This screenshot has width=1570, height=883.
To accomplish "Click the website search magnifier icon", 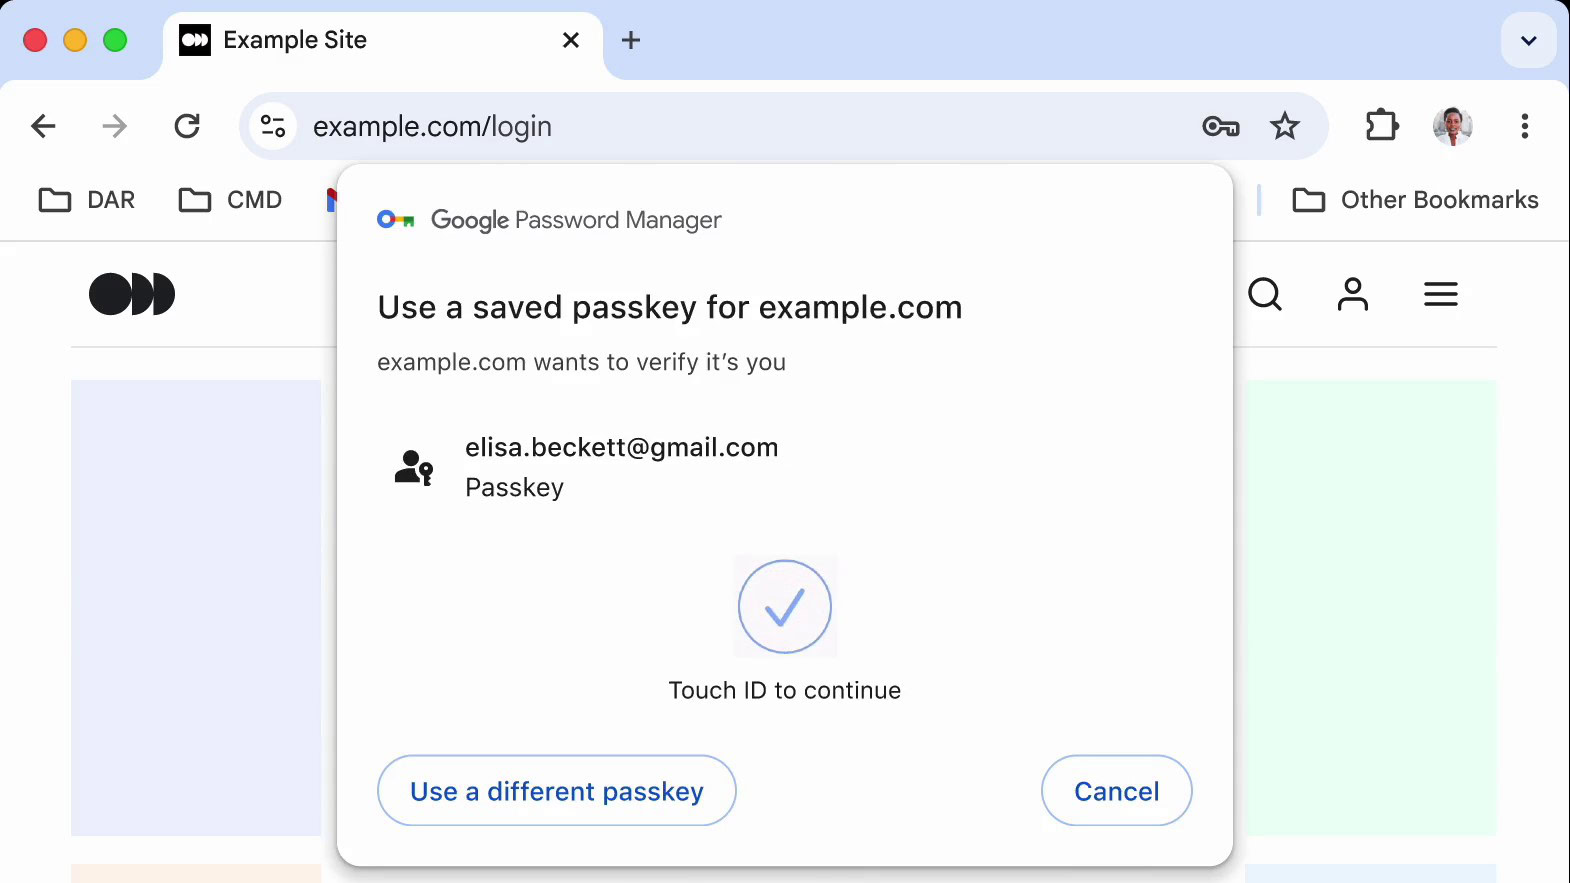I will pos(1265,294).
